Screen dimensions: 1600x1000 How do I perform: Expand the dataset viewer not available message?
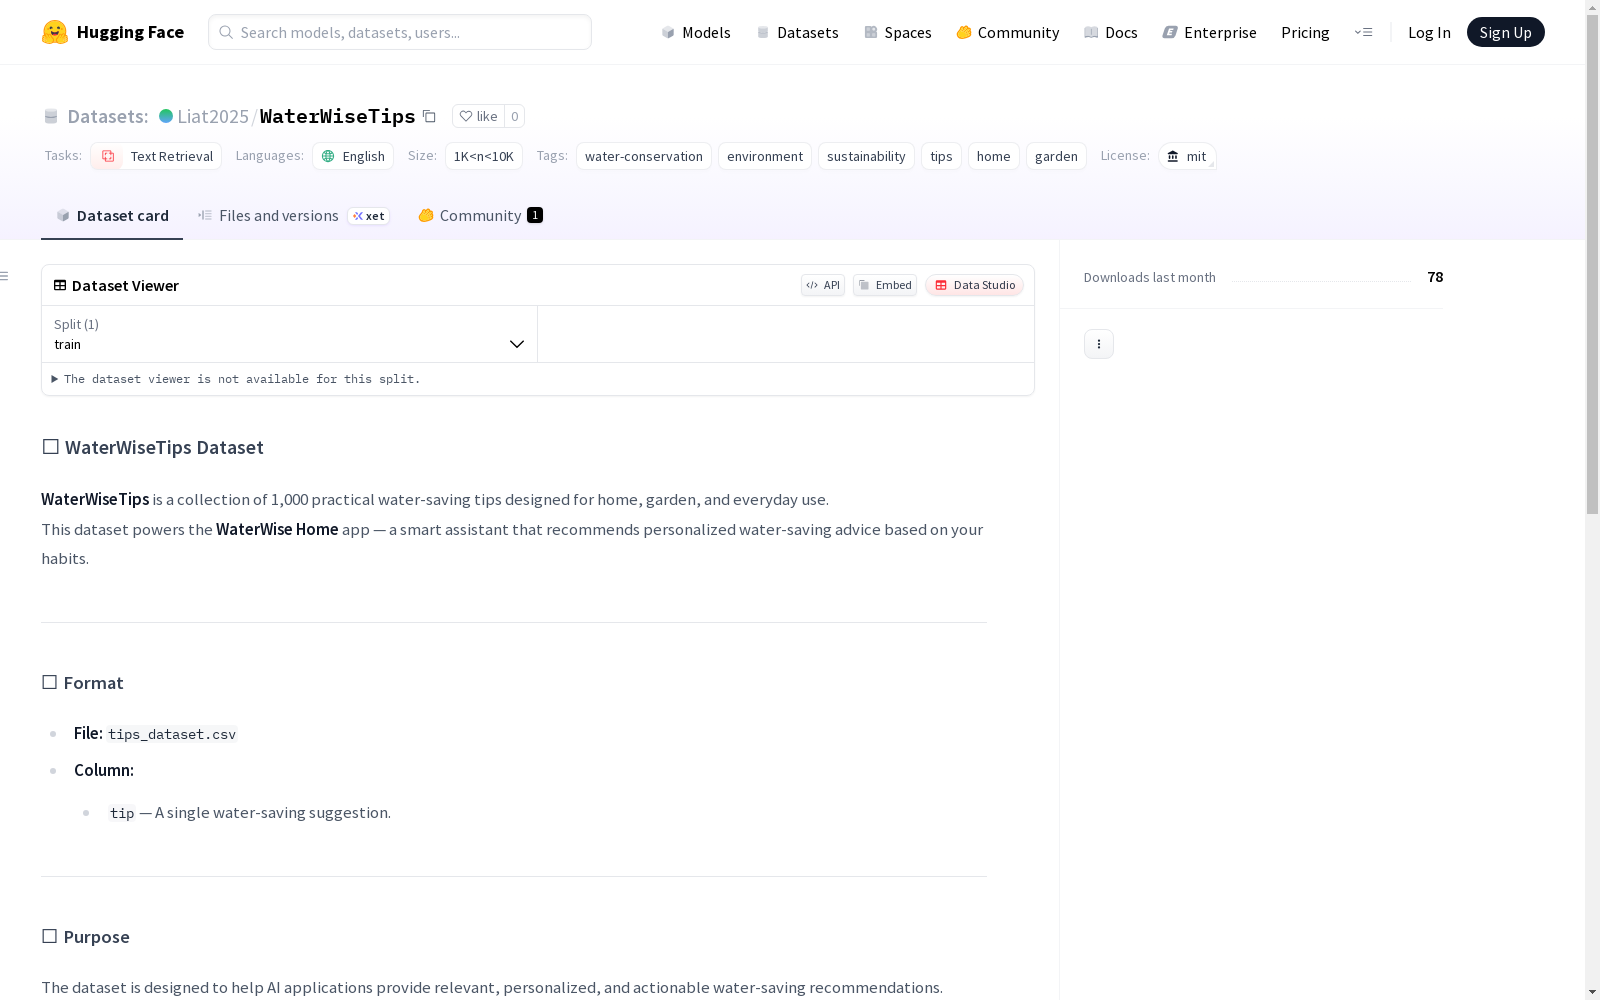236,379
